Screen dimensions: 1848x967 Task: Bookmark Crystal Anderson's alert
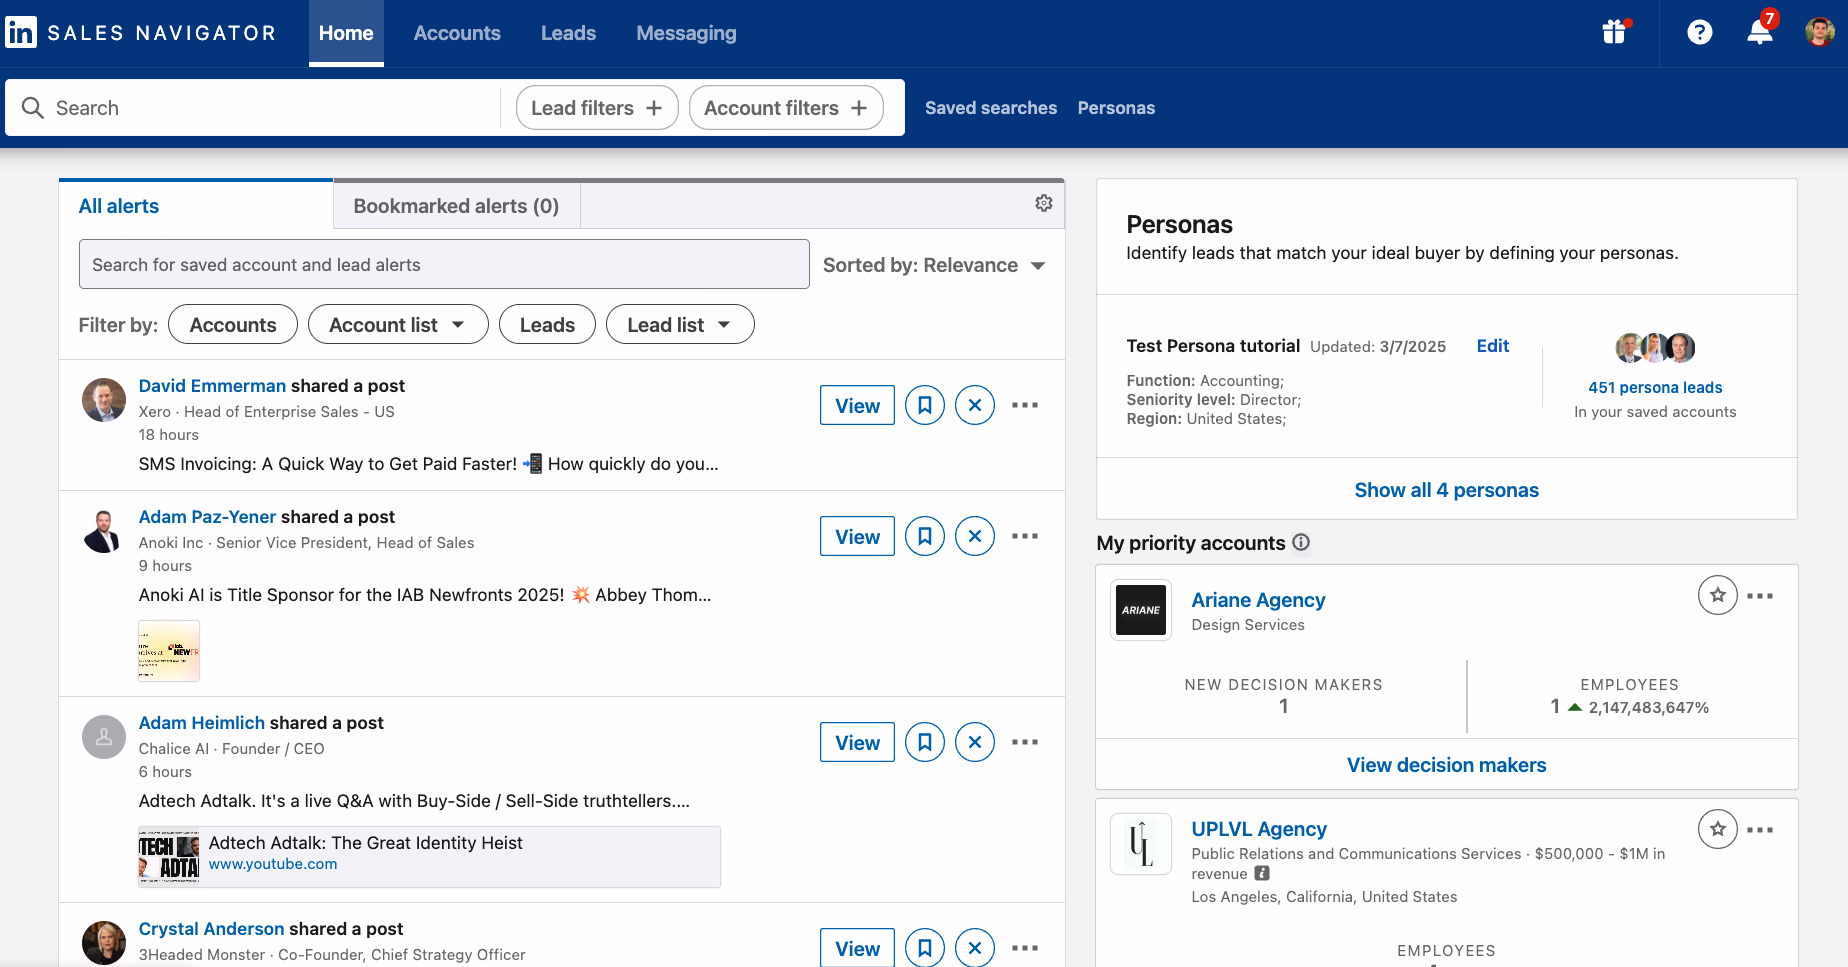(925, 948)
